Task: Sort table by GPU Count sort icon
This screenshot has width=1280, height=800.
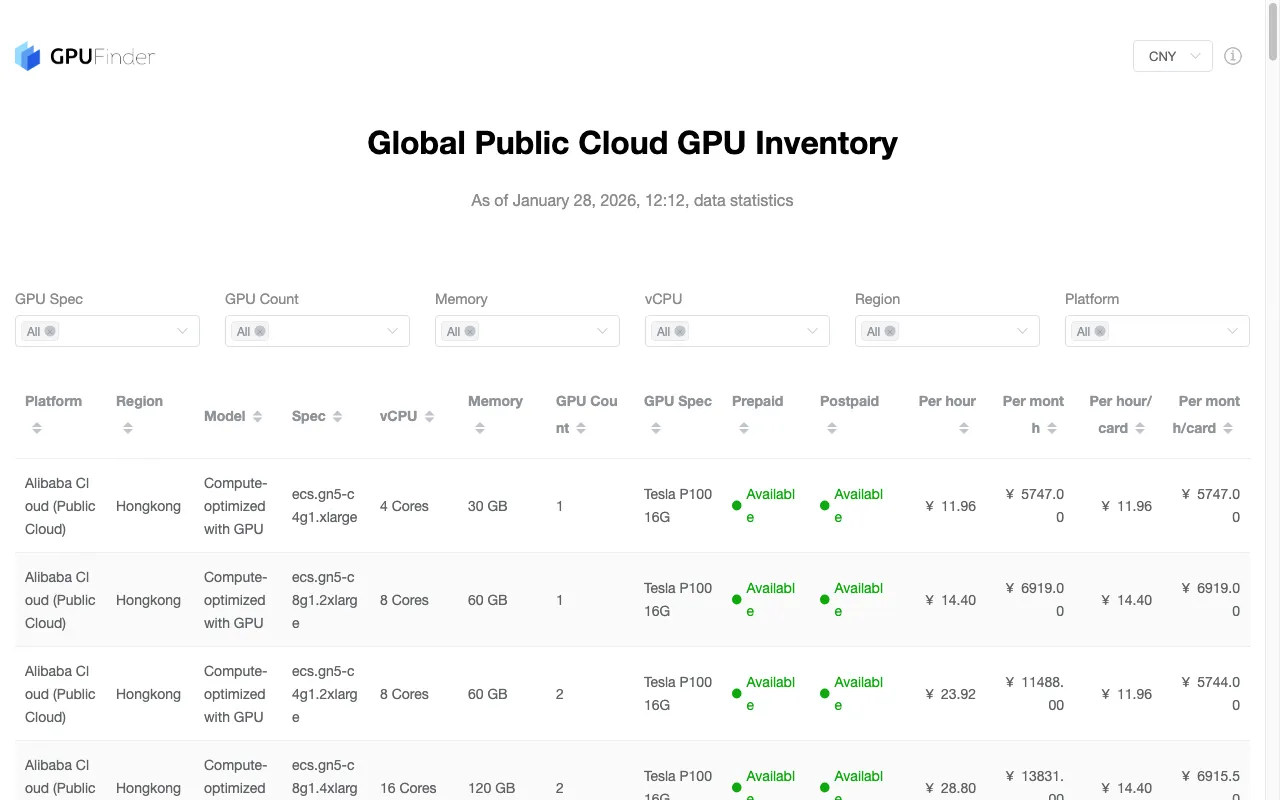Action: point(581,428)
